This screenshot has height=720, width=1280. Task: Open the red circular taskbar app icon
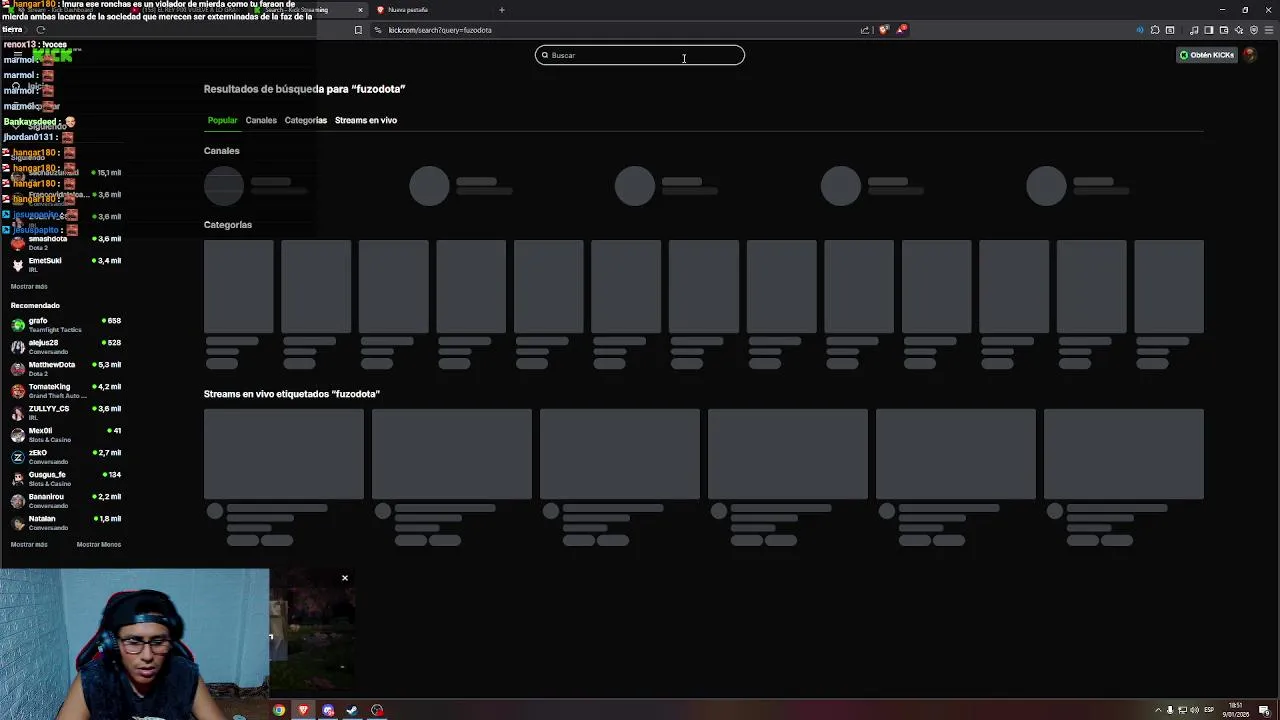377,710
